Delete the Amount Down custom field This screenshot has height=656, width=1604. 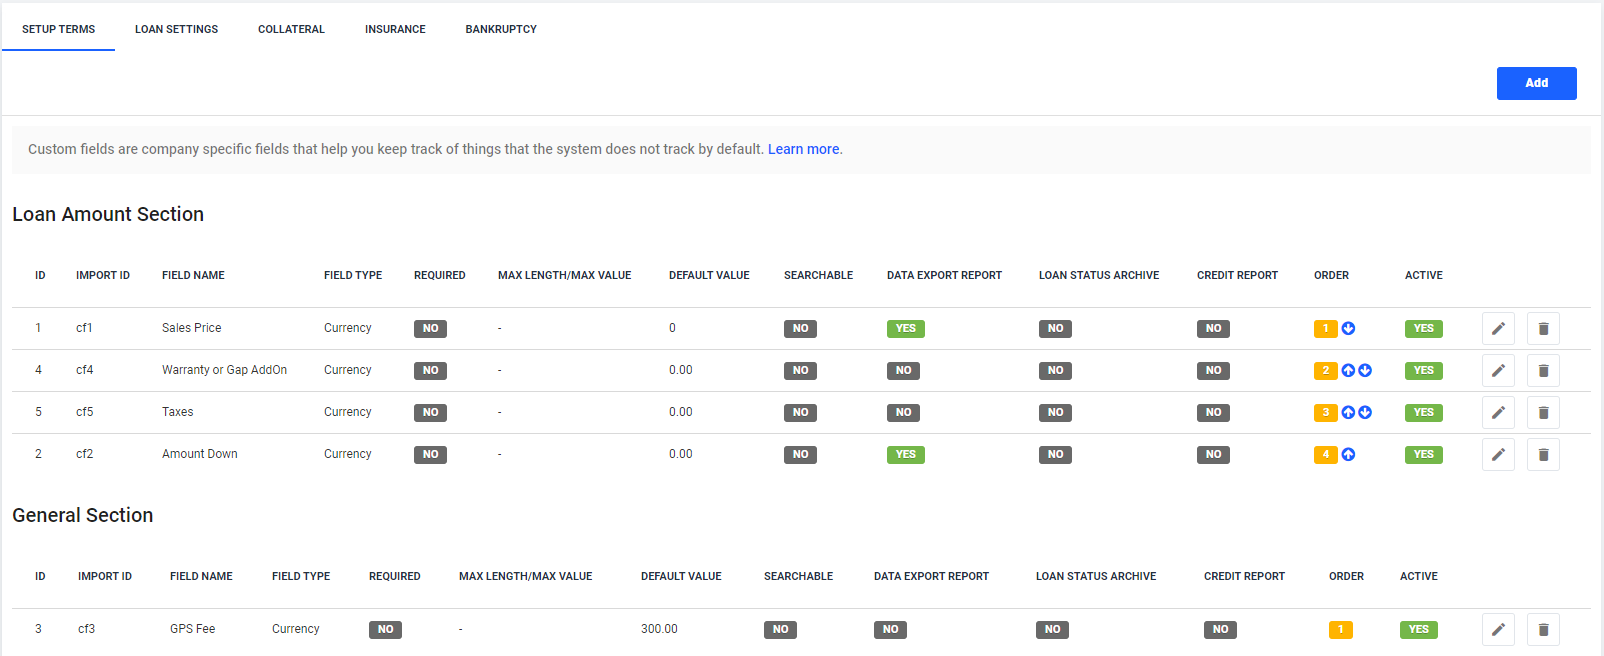pyautogui.click(x=1543, y=454)
